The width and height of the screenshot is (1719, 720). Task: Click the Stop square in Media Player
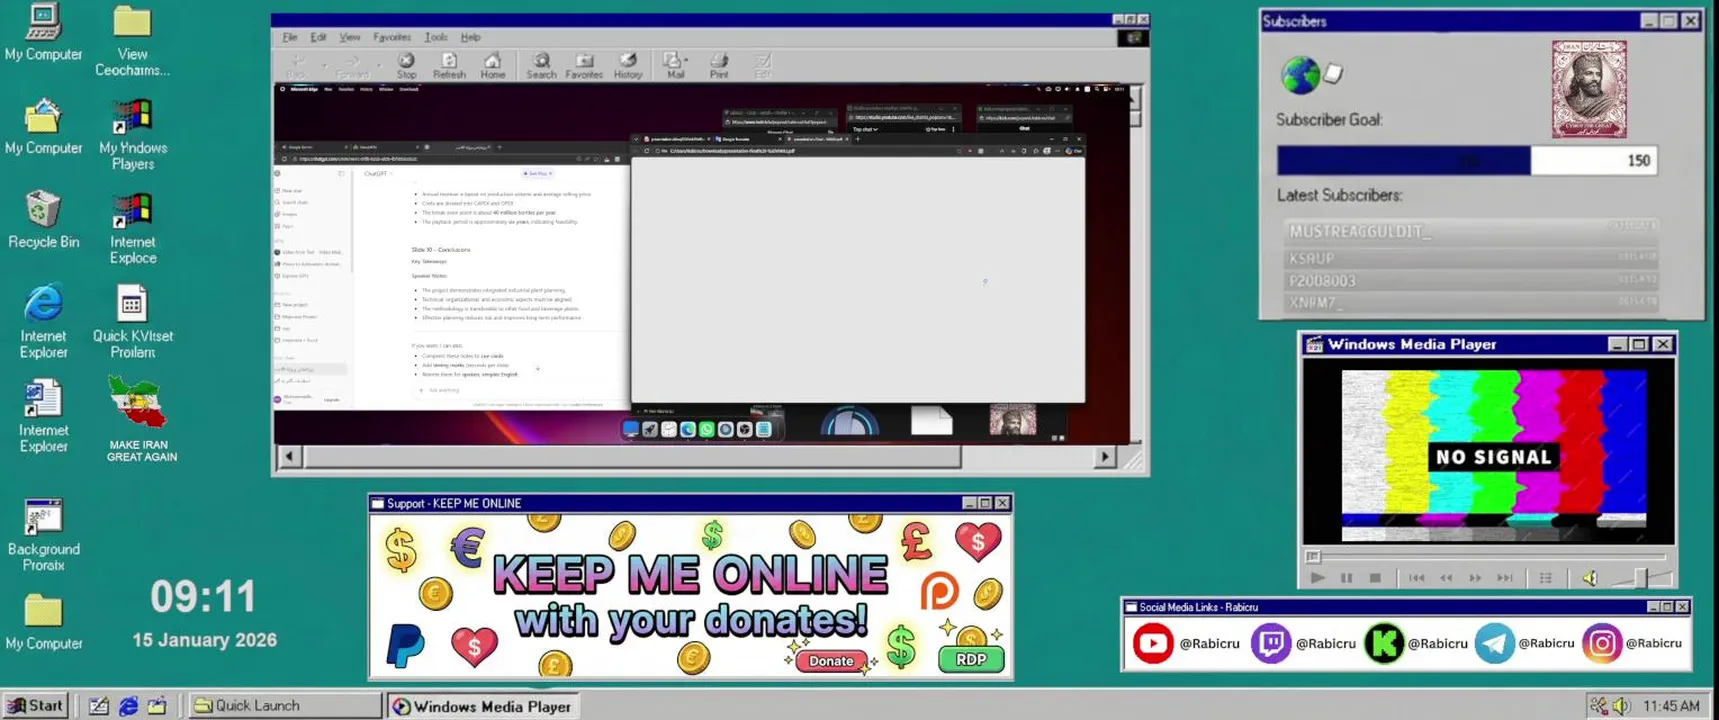coord(1375,578)
